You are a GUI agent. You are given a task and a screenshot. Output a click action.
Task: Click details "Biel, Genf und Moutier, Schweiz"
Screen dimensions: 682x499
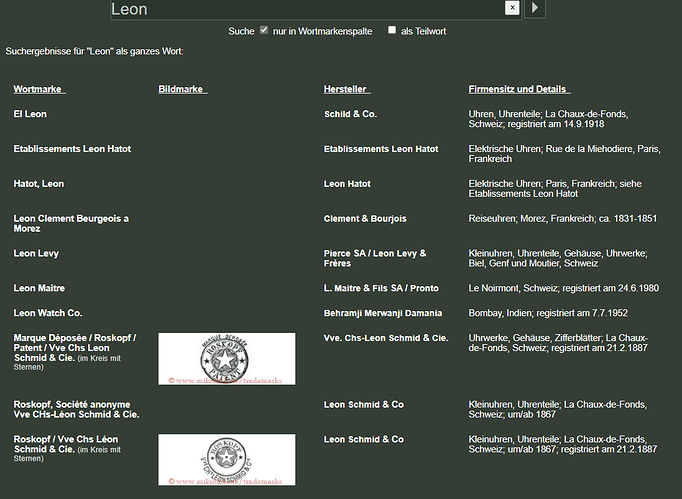[533, 263]
